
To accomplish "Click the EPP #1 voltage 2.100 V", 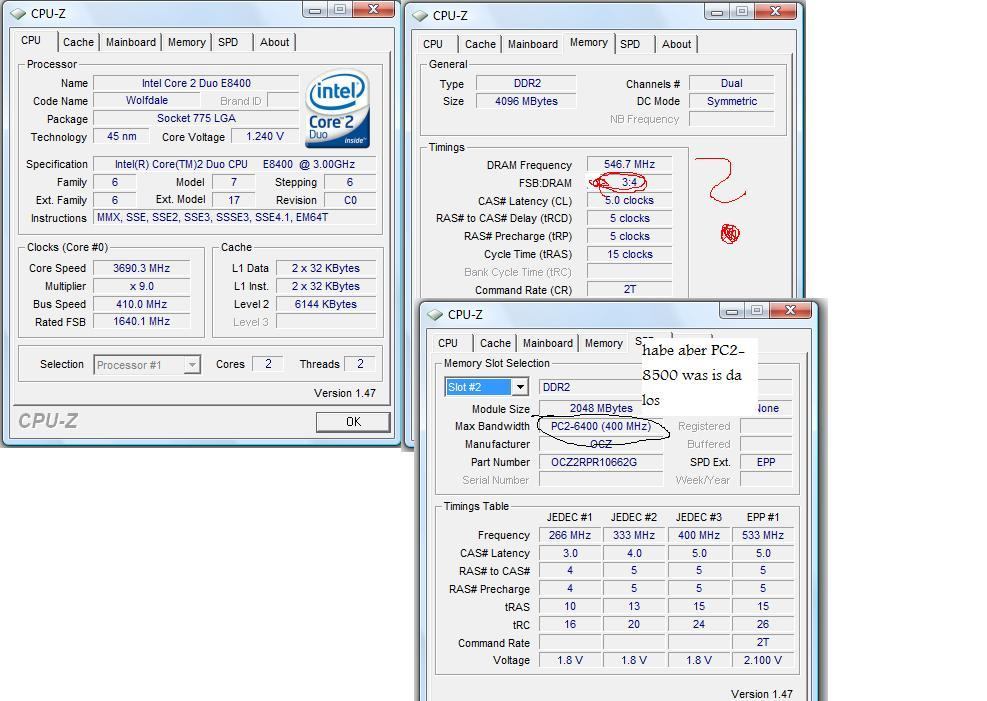I will click(x=763, y=660).
